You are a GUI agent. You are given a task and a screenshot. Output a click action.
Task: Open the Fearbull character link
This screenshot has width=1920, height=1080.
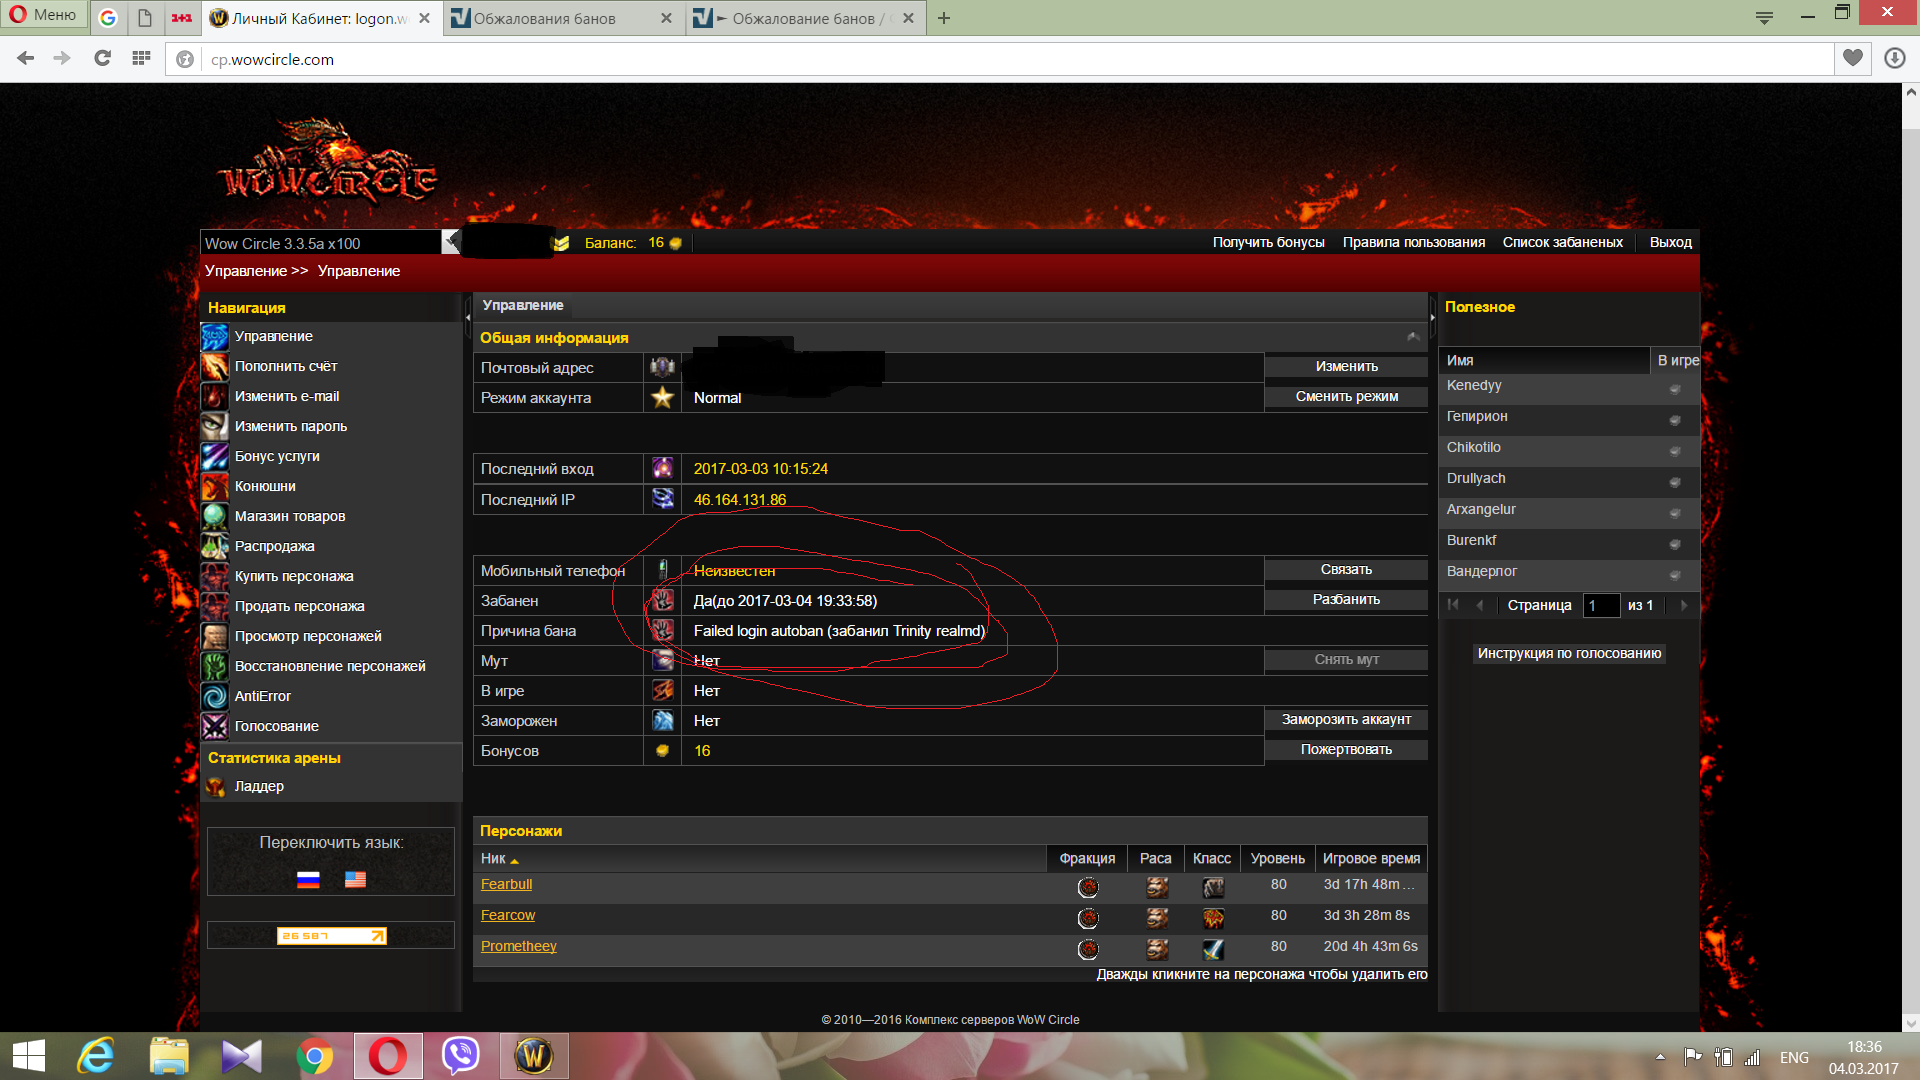(x=506, y=884)
